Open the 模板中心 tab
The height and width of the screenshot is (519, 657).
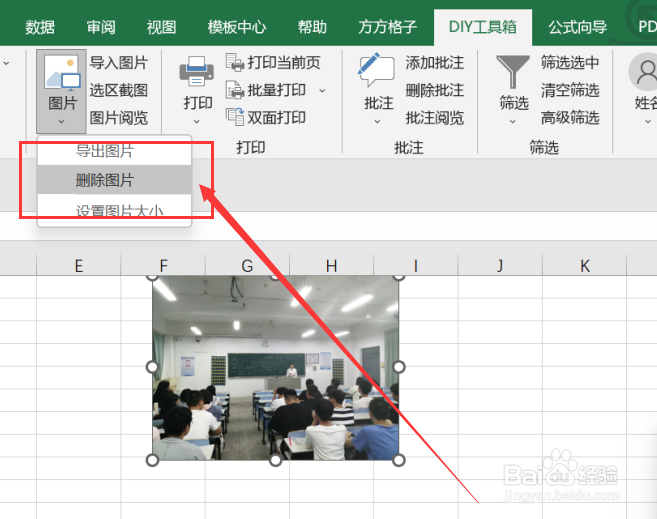[237, 27]
